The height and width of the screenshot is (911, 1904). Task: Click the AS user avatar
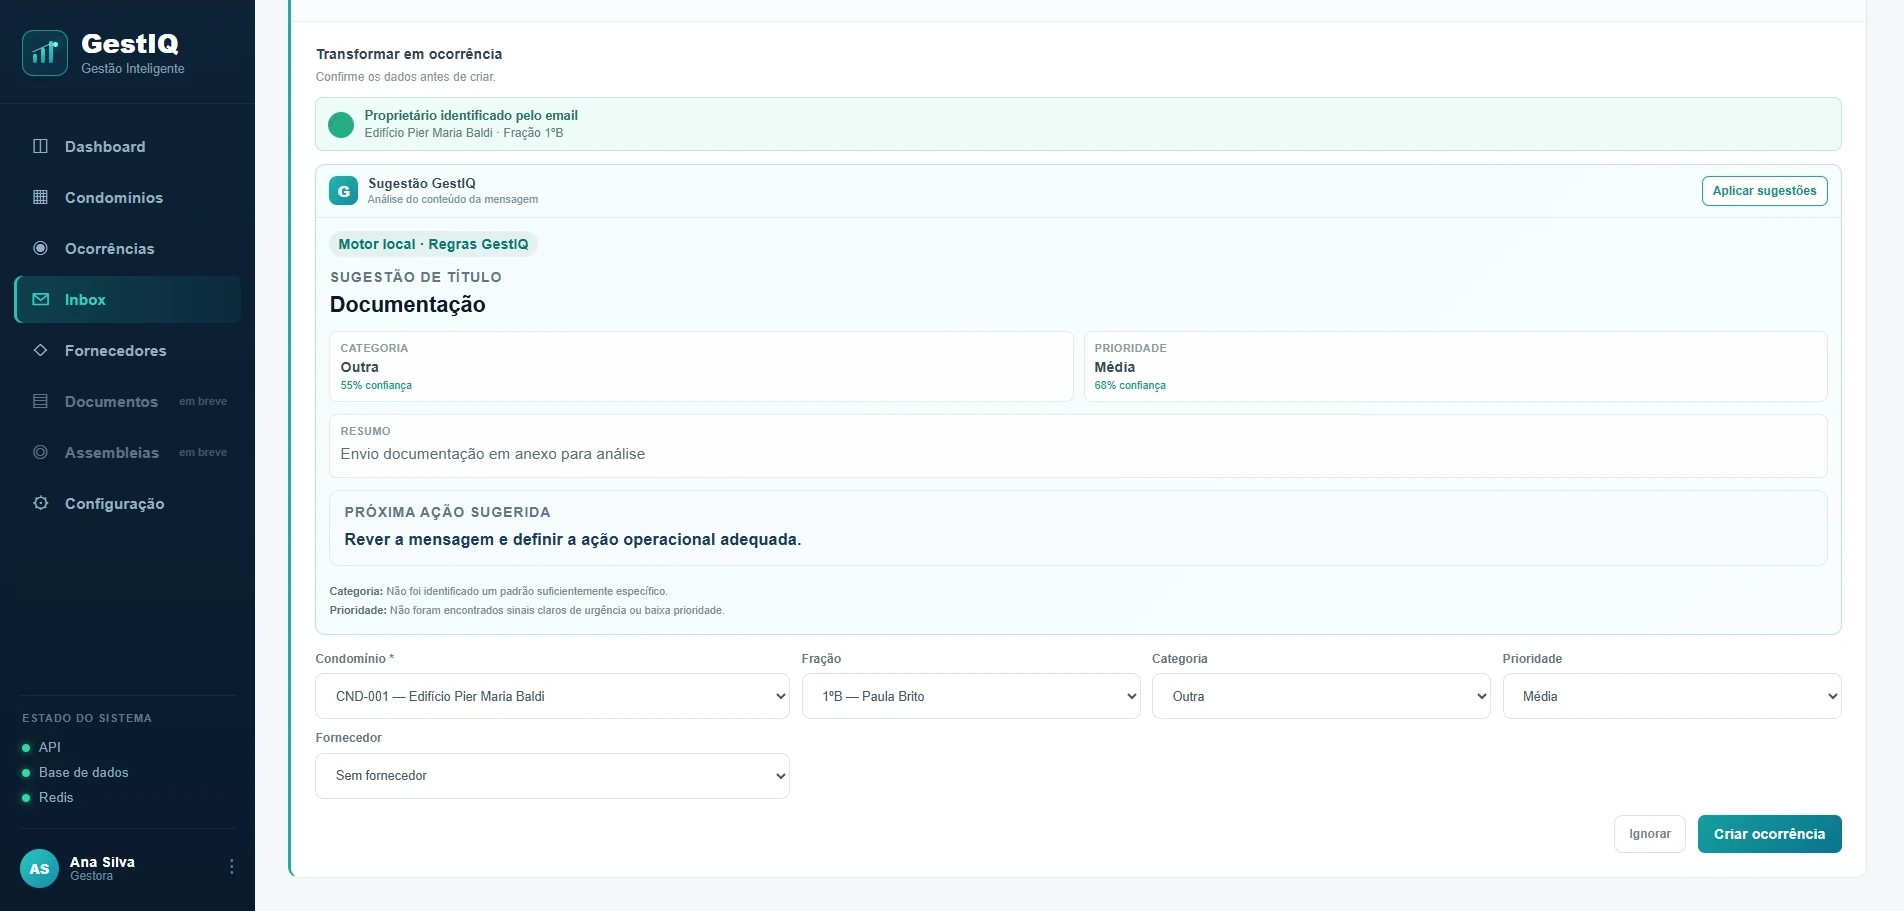pyautogui.click(x=39, y=868)
